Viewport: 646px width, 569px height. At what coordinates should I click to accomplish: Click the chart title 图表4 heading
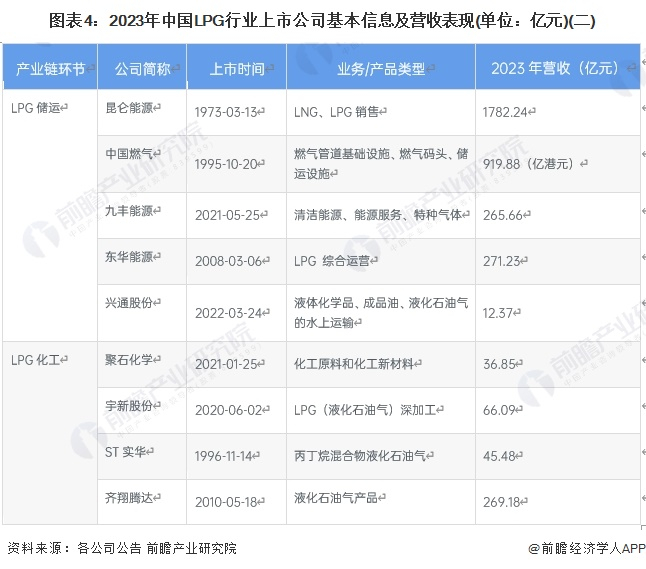(322, 21)
